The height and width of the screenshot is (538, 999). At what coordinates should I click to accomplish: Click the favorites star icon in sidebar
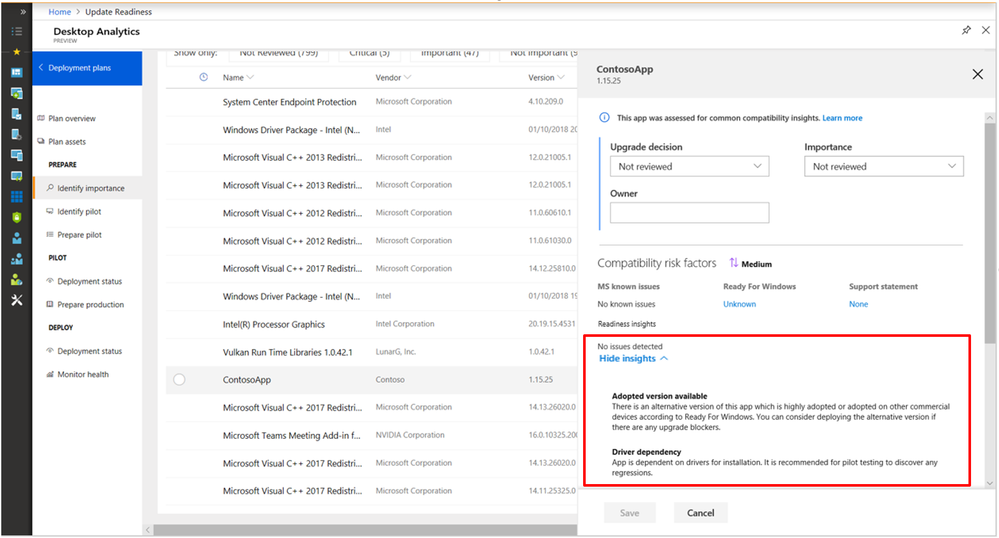coord(16,51)
